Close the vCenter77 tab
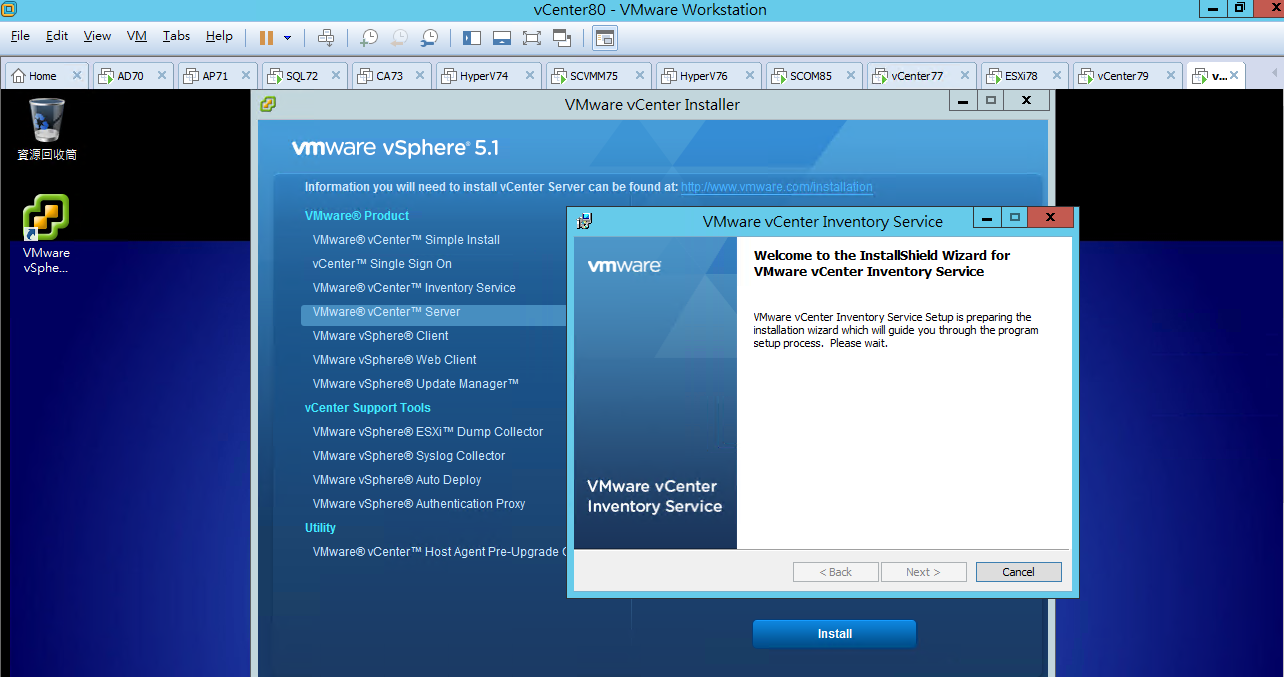This screenshot has height=677, width=1284. (965, 76)
